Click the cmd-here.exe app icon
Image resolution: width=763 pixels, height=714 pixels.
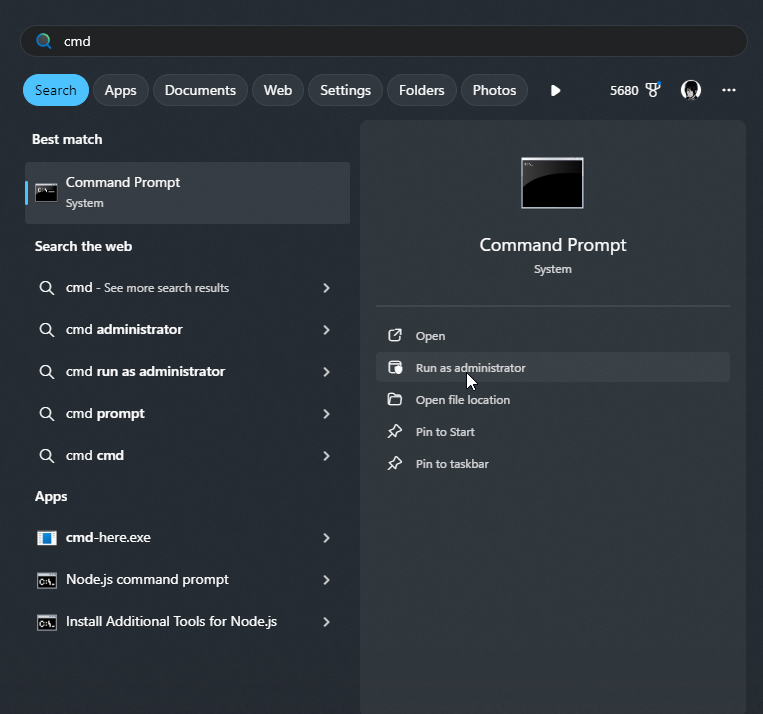pos(47,538)
